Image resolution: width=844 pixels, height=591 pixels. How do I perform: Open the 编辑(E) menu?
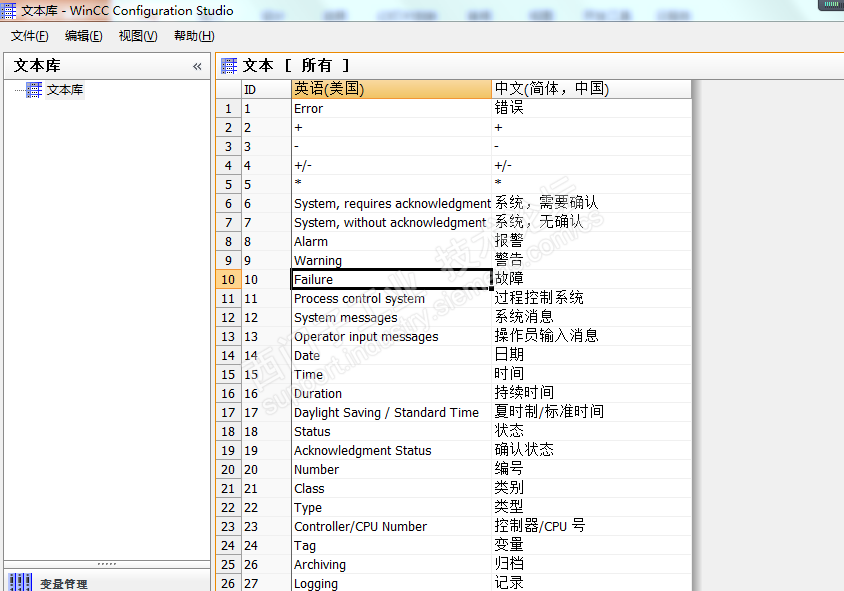click(x=83, y=36)
